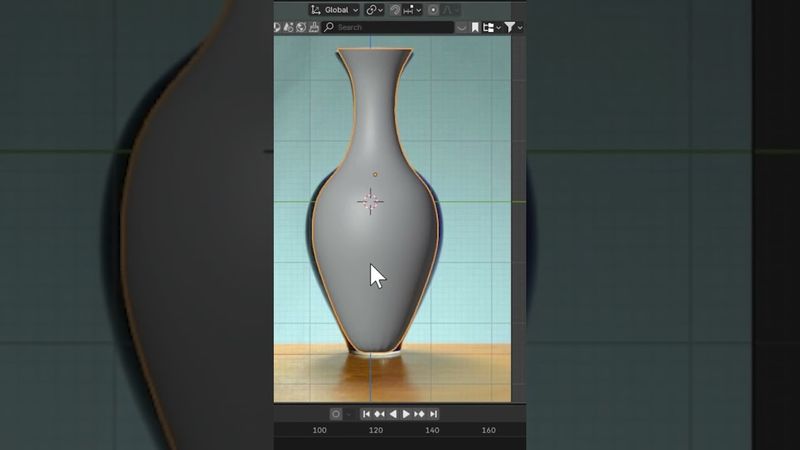Play animation in reverse
800x450 pixels.
pos(392,414)
